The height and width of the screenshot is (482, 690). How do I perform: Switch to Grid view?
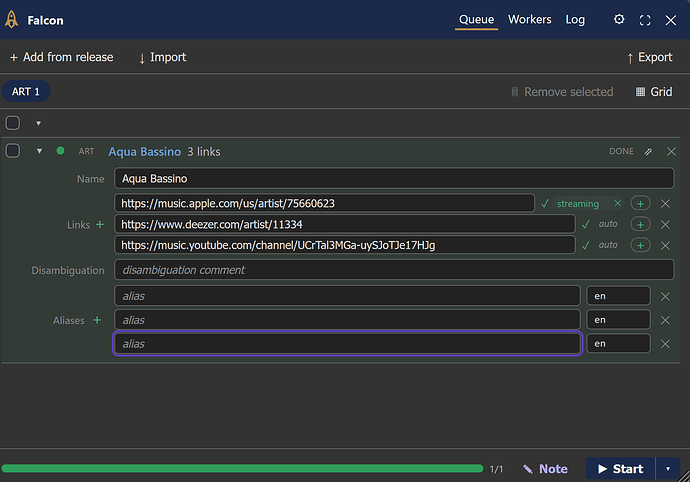(654, 92)
